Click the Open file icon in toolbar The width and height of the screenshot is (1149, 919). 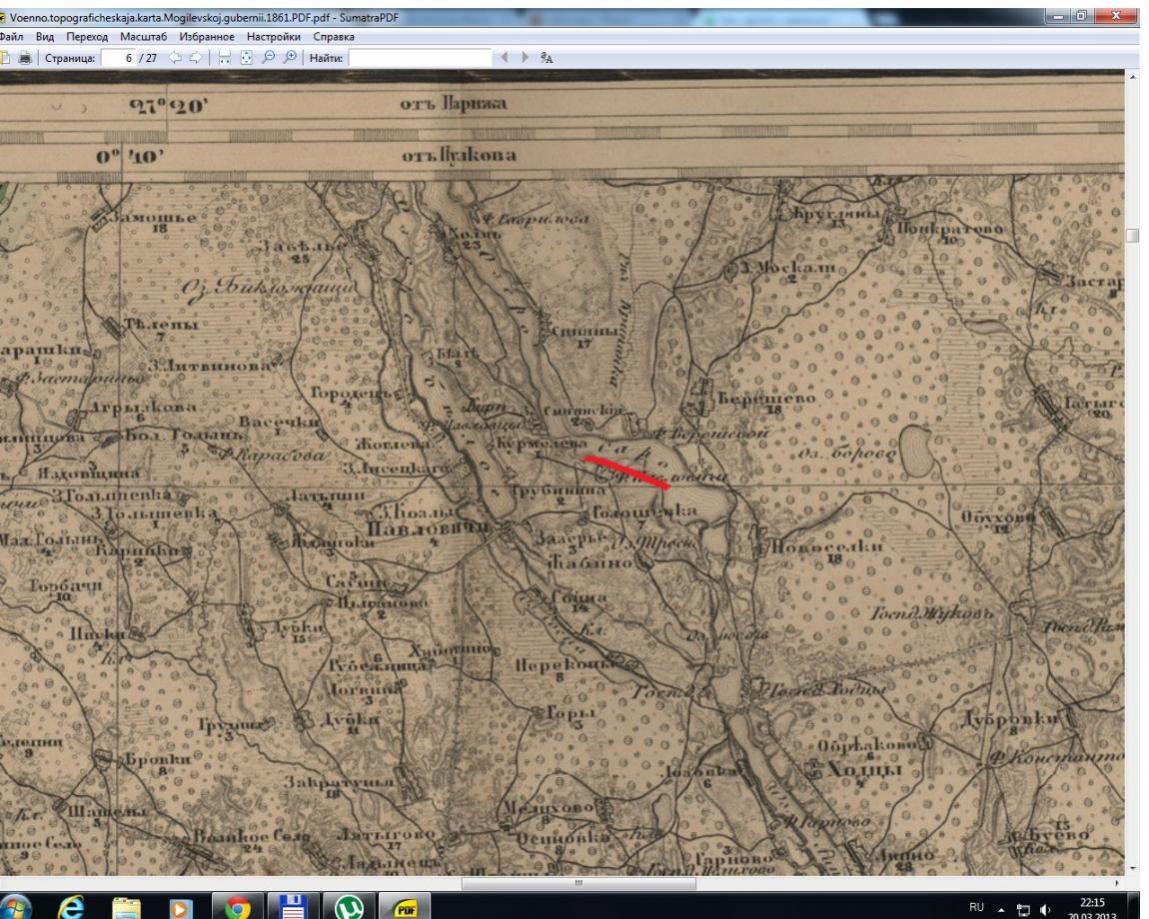click(5, 58)
